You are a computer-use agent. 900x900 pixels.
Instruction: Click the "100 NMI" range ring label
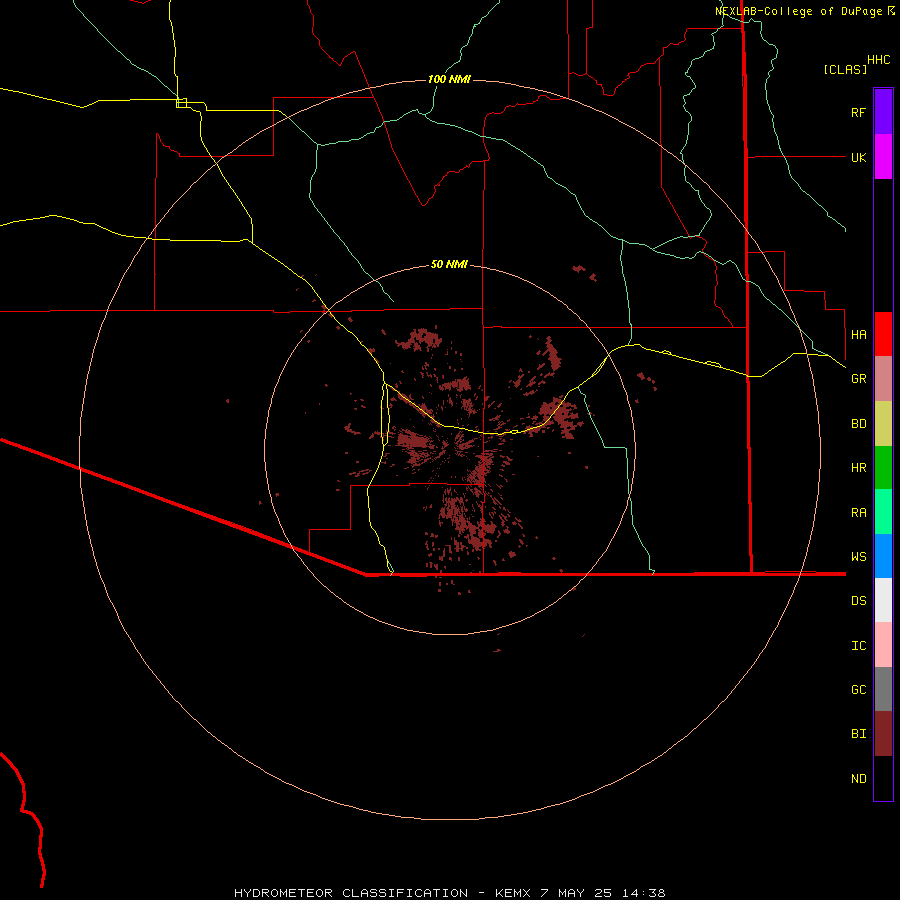click(449, 79)
